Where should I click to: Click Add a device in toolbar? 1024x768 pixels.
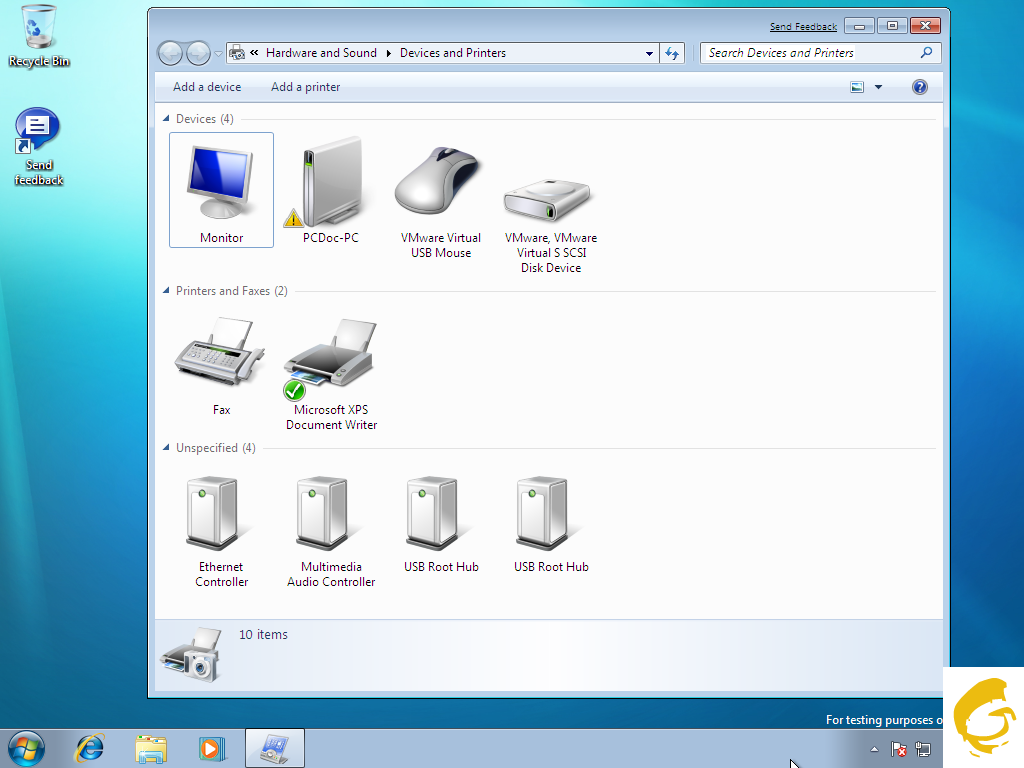[x=207, y=87]
